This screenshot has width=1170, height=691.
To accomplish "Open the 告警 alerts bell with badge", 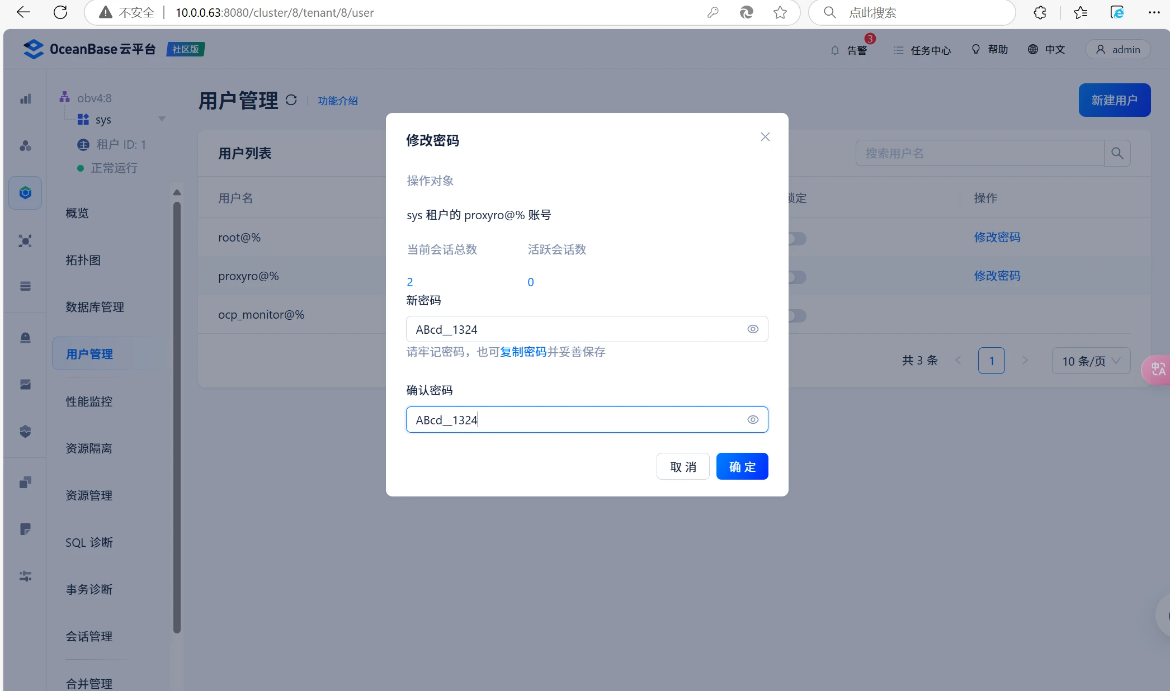I will [x=851, y=49].
